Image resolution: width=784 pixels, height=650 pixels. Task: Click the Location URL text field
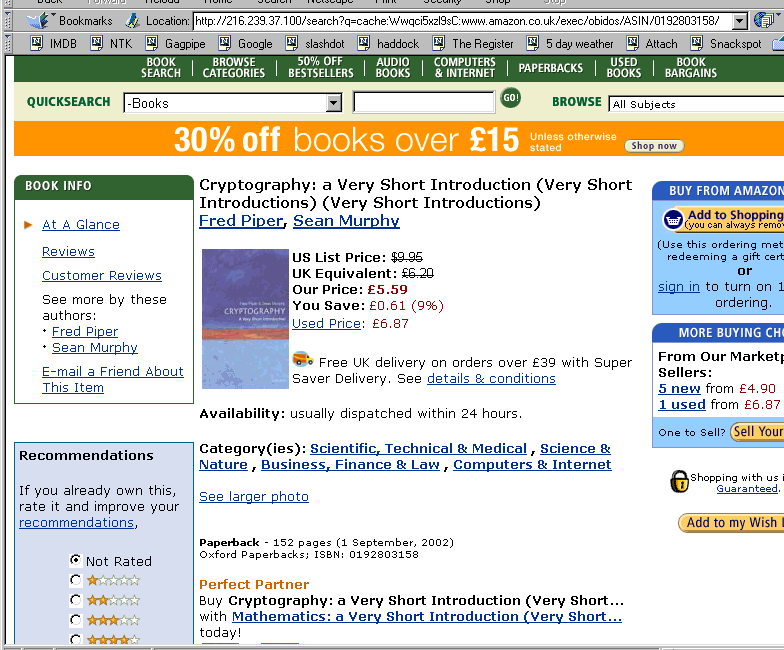(463, 21)
